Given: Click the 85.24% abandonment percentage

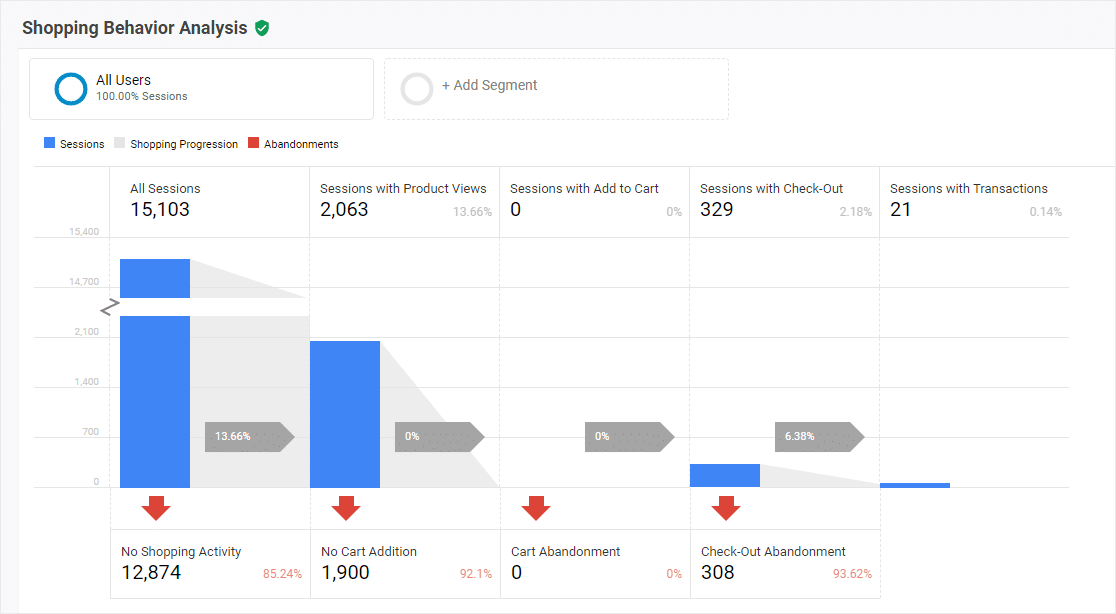Looking at the screenshot, I should [283, 573].
